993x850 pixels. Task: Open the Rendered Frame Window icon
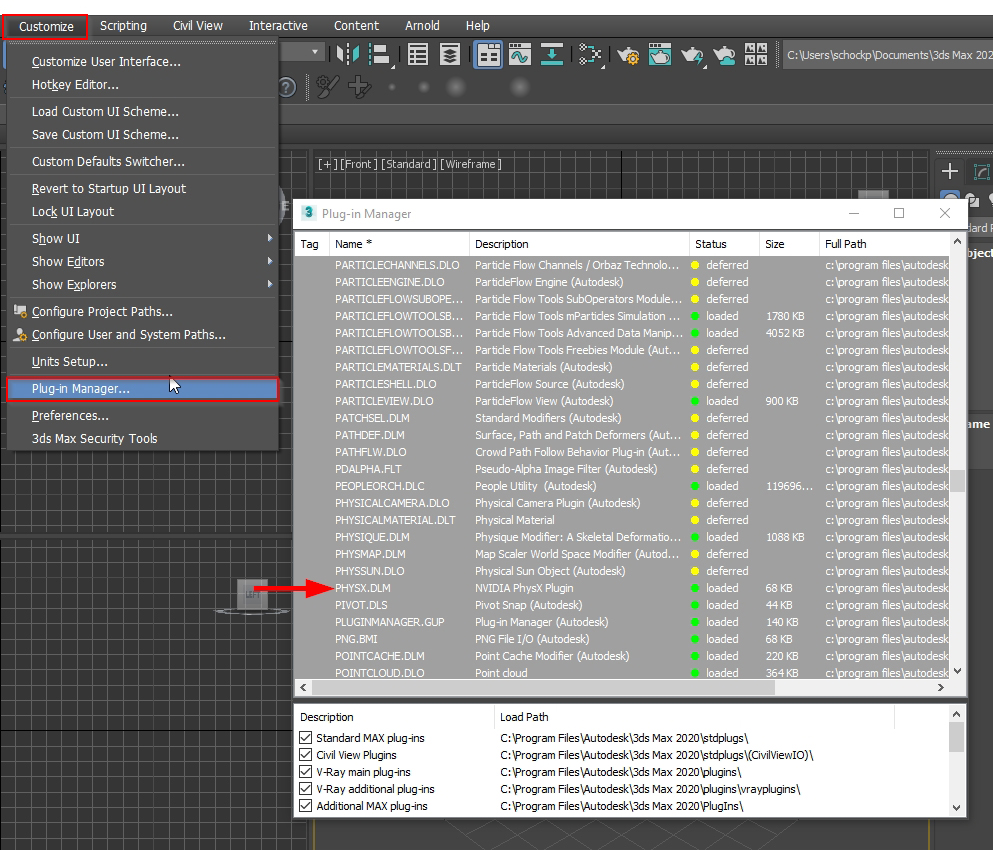click(x=660, y=55)
